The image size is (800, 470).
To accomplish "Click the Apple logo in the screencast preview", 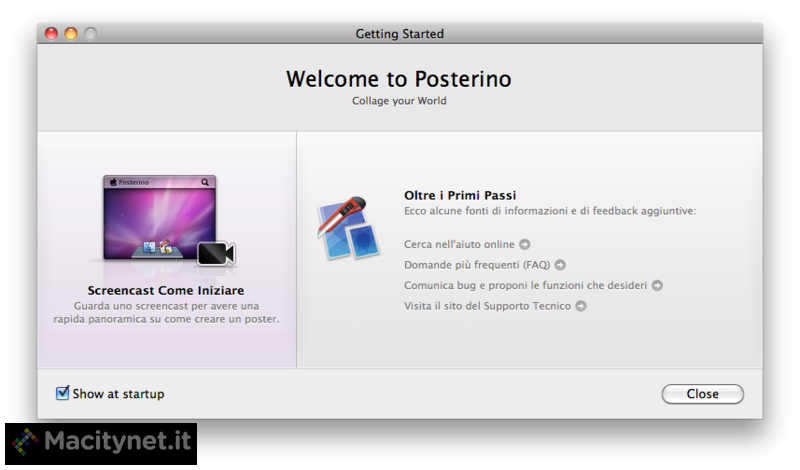I will click(x=114, y=183).
